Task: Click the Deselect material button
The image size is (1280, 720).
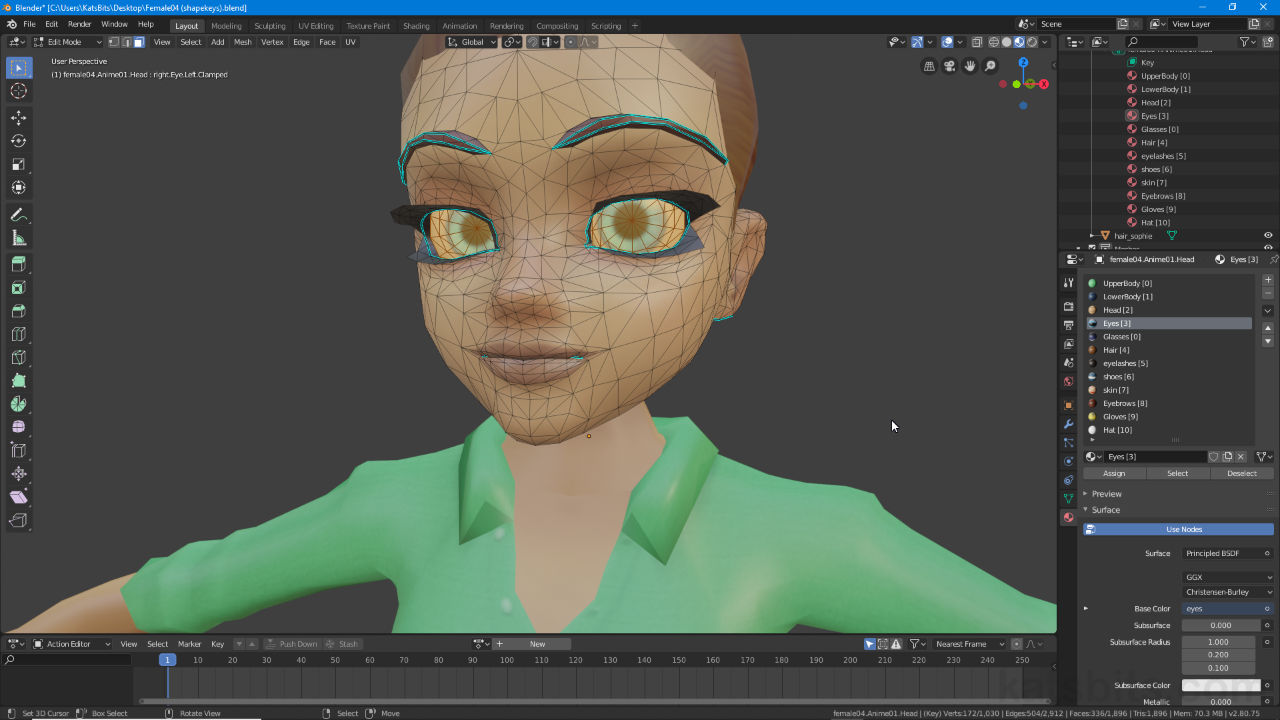Action: point(1242,473)
